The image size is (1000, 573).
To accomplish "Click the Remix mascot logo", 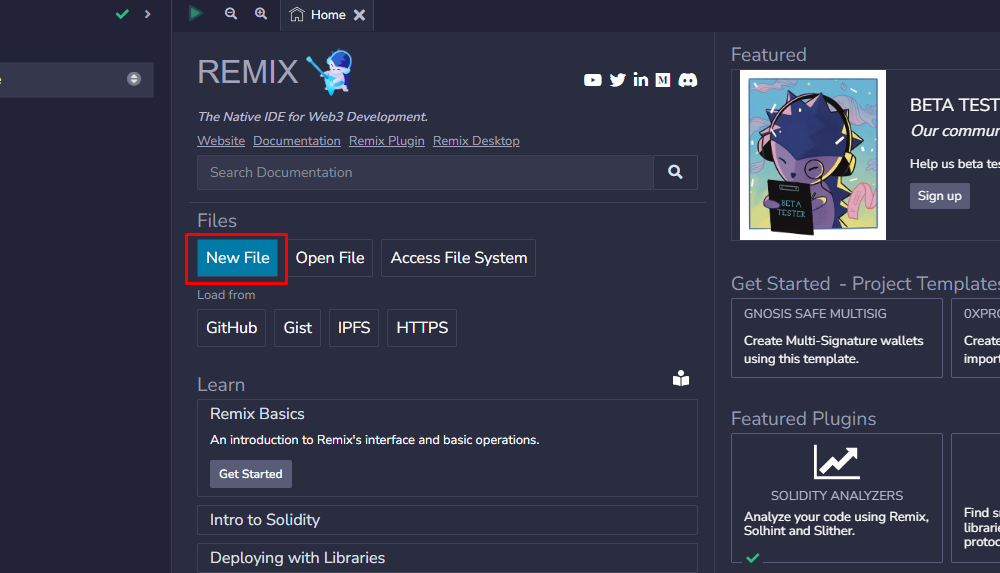I will [x=330, y=72].
